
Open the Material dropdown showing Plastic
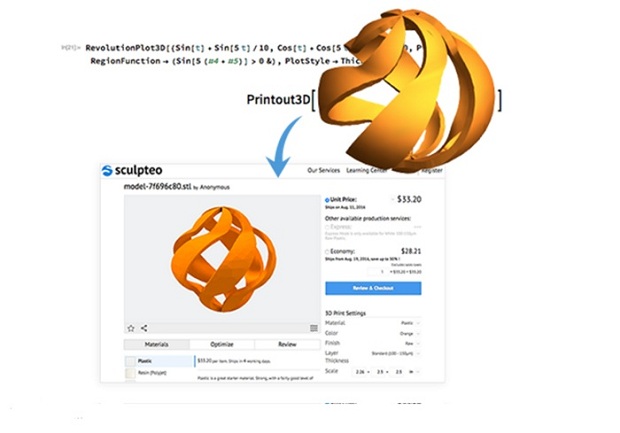pyautogui.click(x=410, y=323)
